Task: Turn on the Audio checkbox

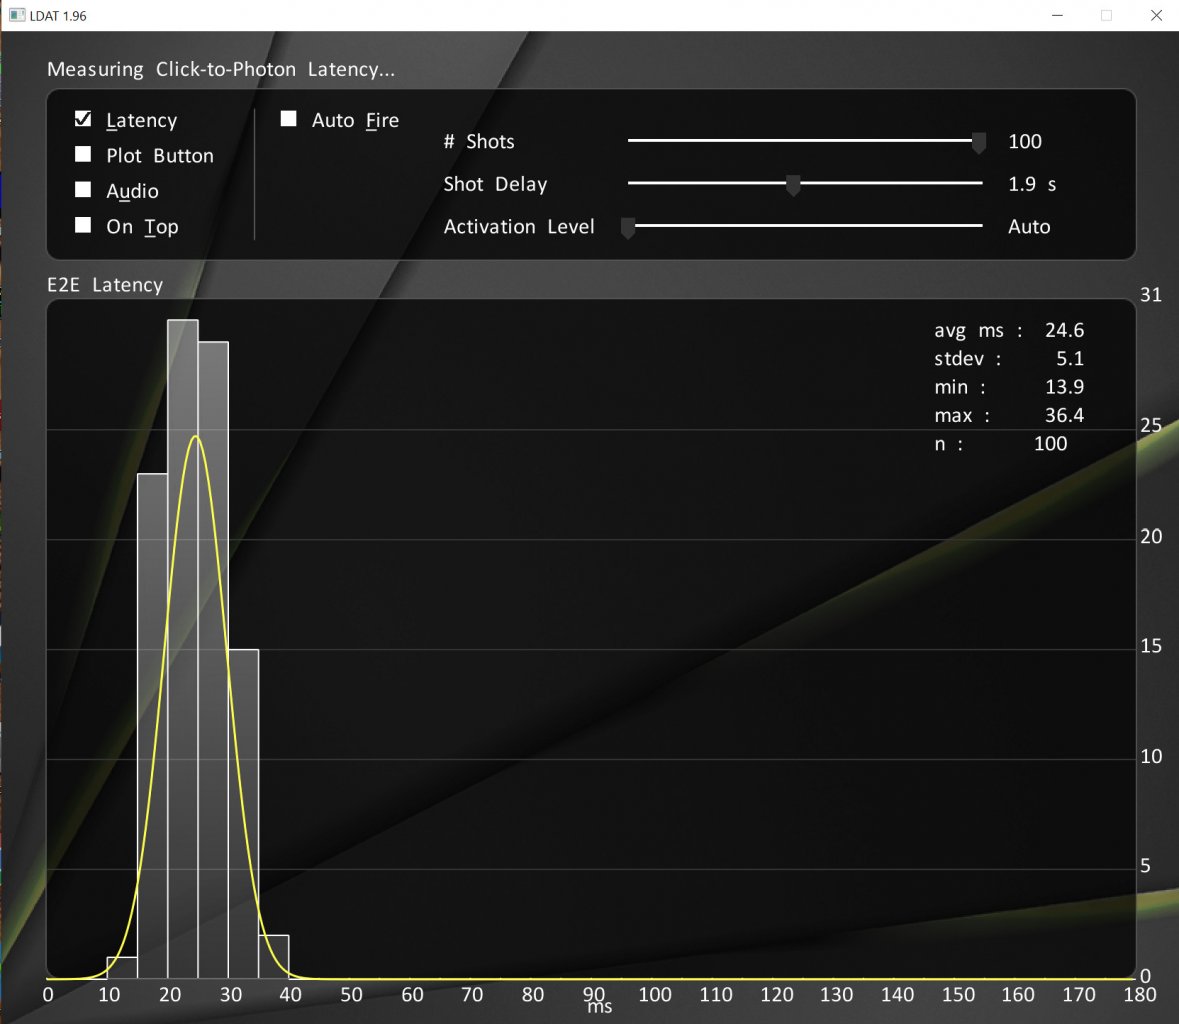Action: [83, 189]
